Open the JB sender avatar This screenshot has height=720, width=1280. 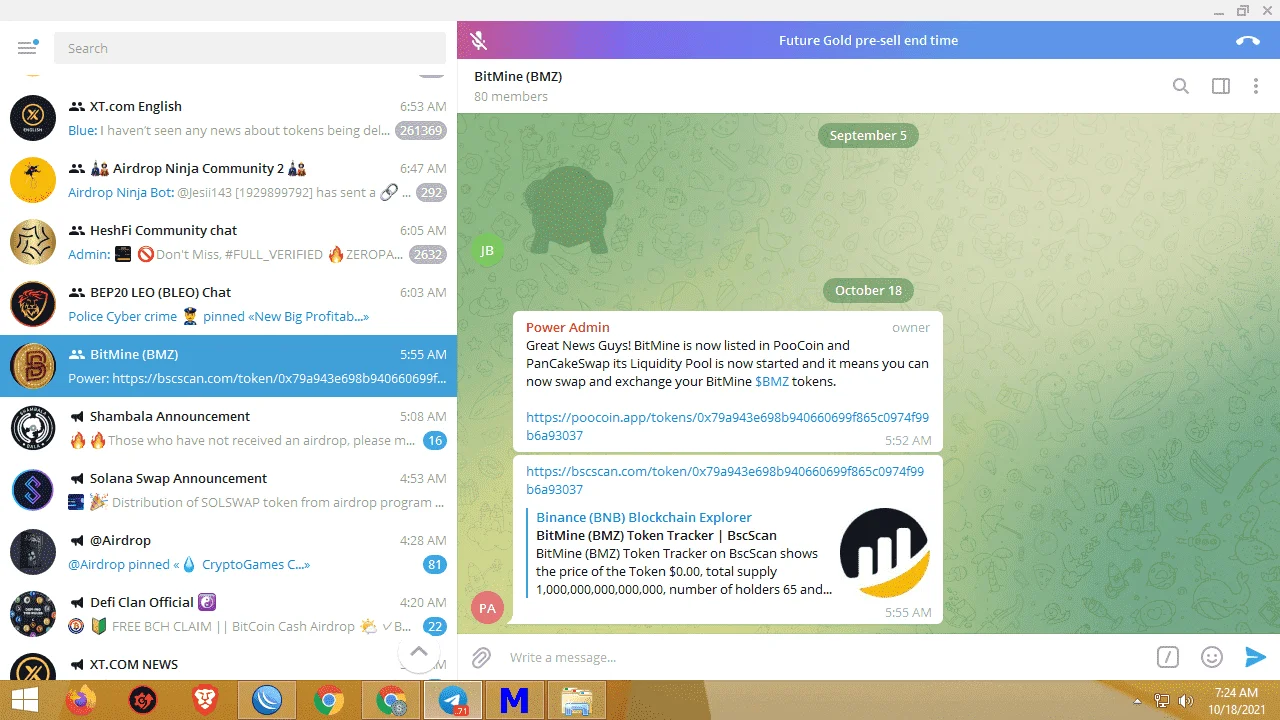point(487,250)
